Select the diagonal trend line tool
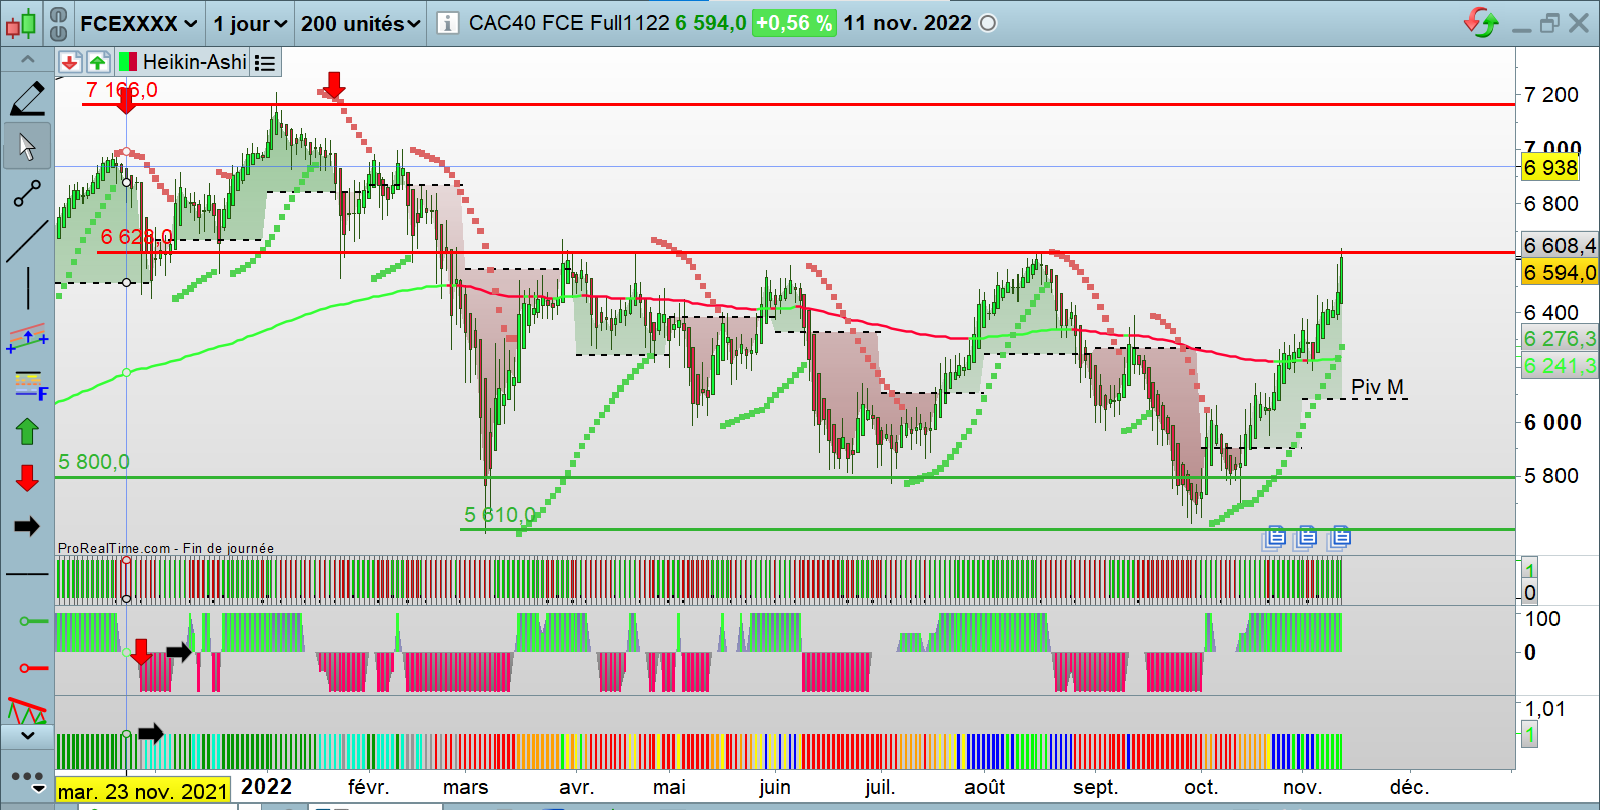The height and width of the screenshot is (810, 1600). click(27, 242)
